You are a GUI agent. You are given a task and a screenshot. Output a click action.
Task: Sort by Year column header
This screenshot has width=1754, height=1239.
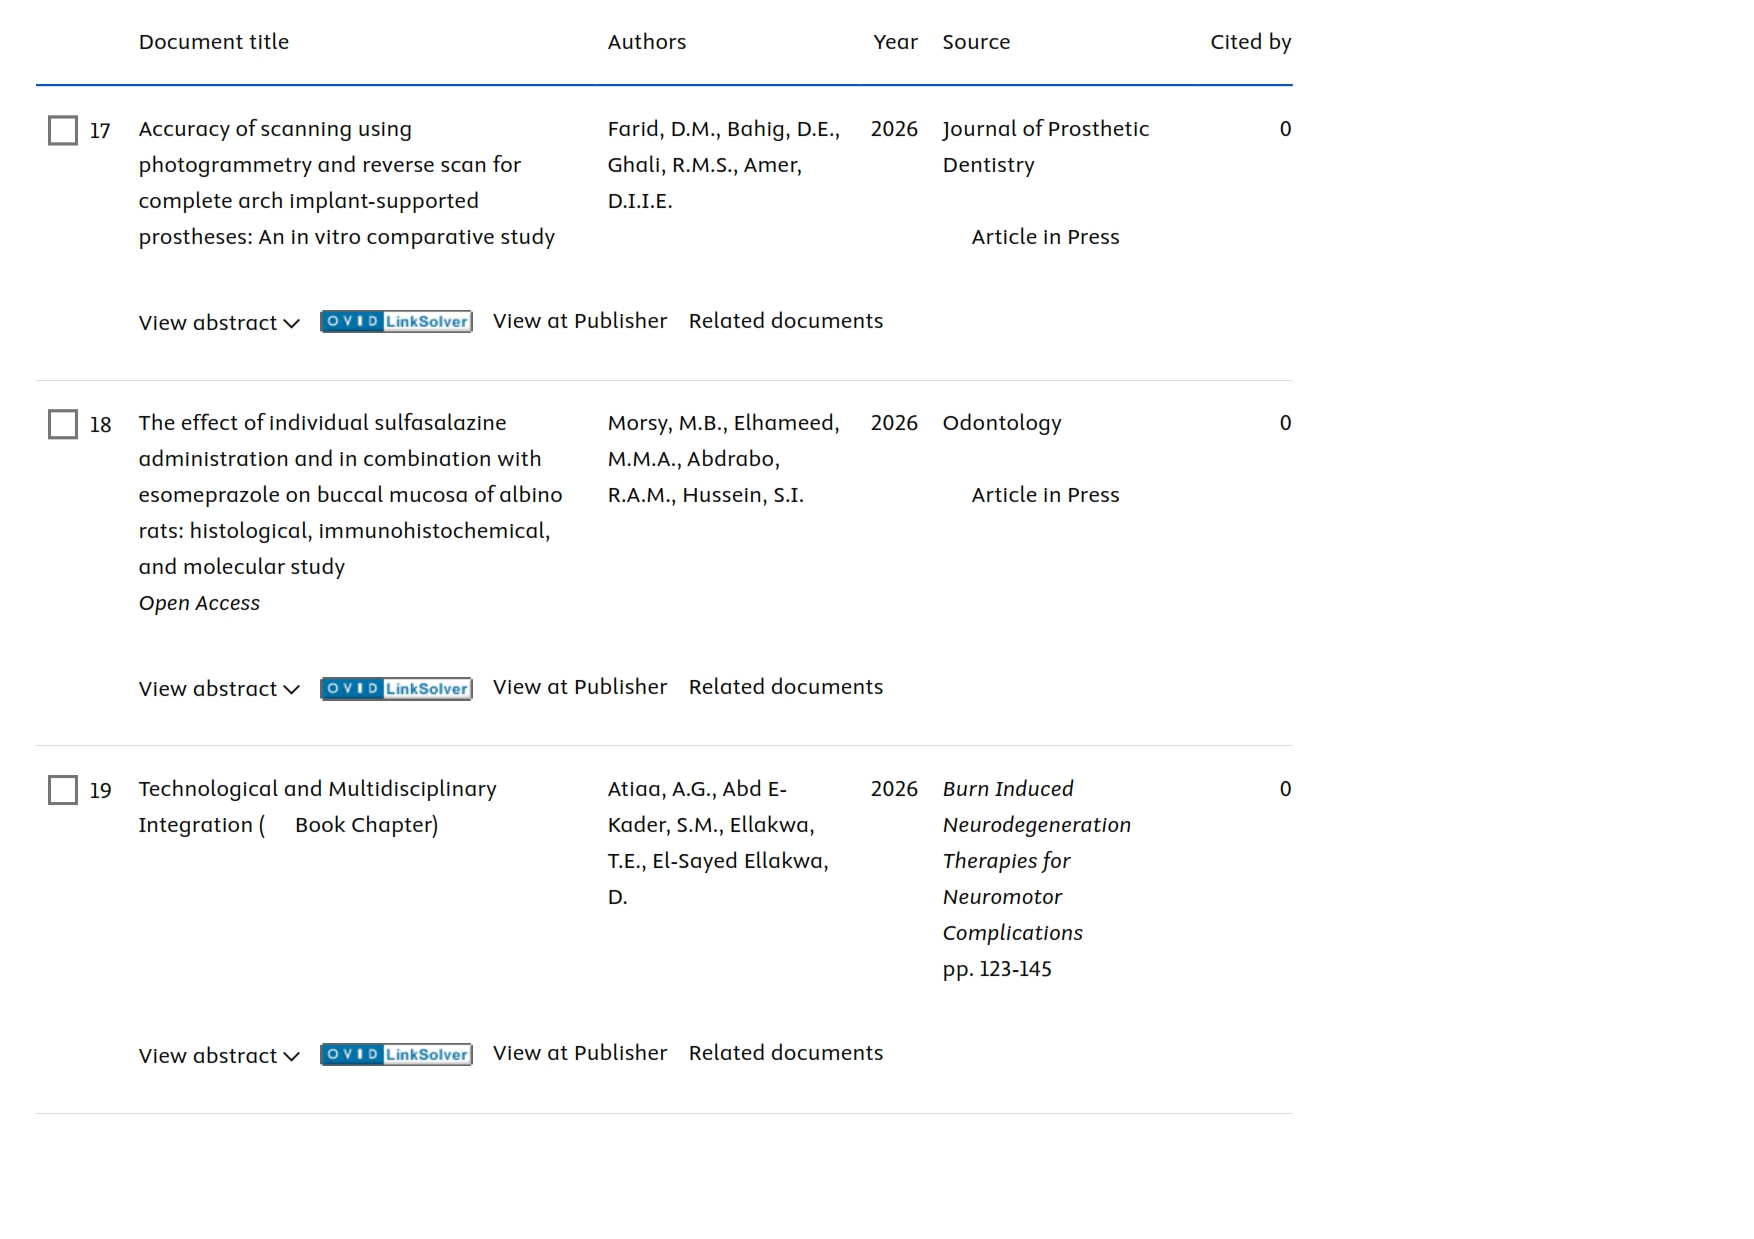pos(895,42)
